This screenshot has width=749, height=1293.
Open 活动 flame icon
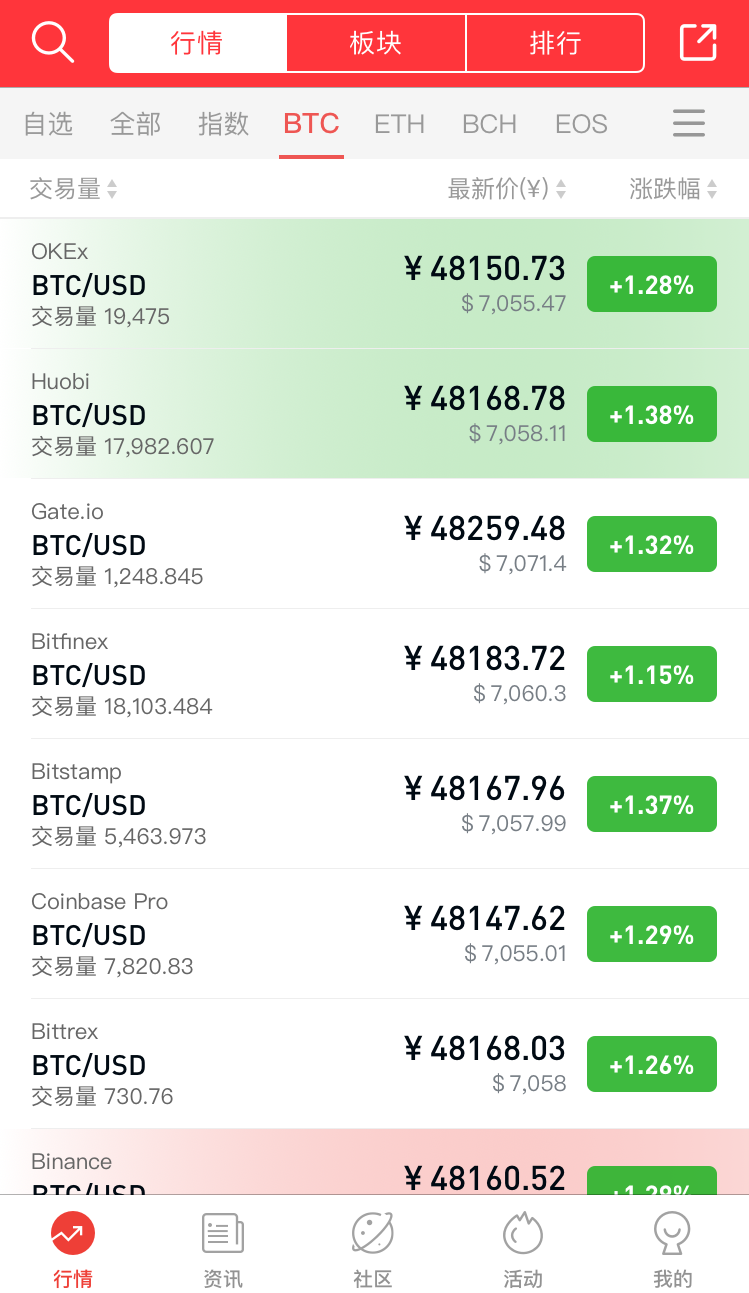click(x=523, y=1233)
